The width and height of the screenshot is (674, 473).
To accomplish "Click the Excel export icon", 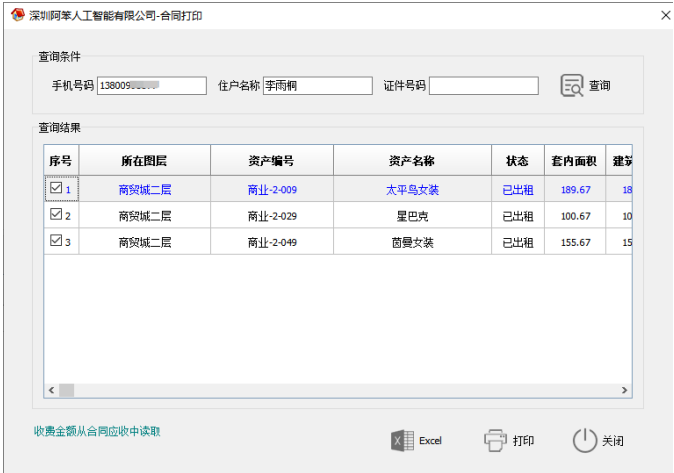I will [x=402, y=440].
